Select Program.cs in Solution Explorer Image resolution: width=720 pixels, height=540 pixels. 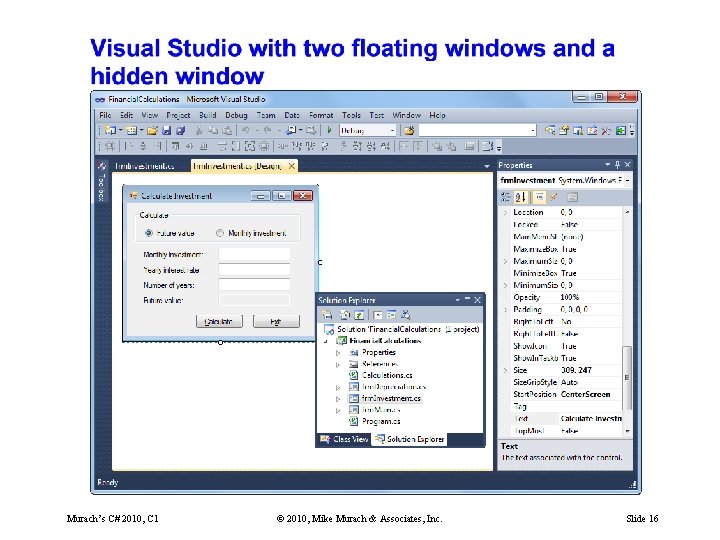click(381, 421)
